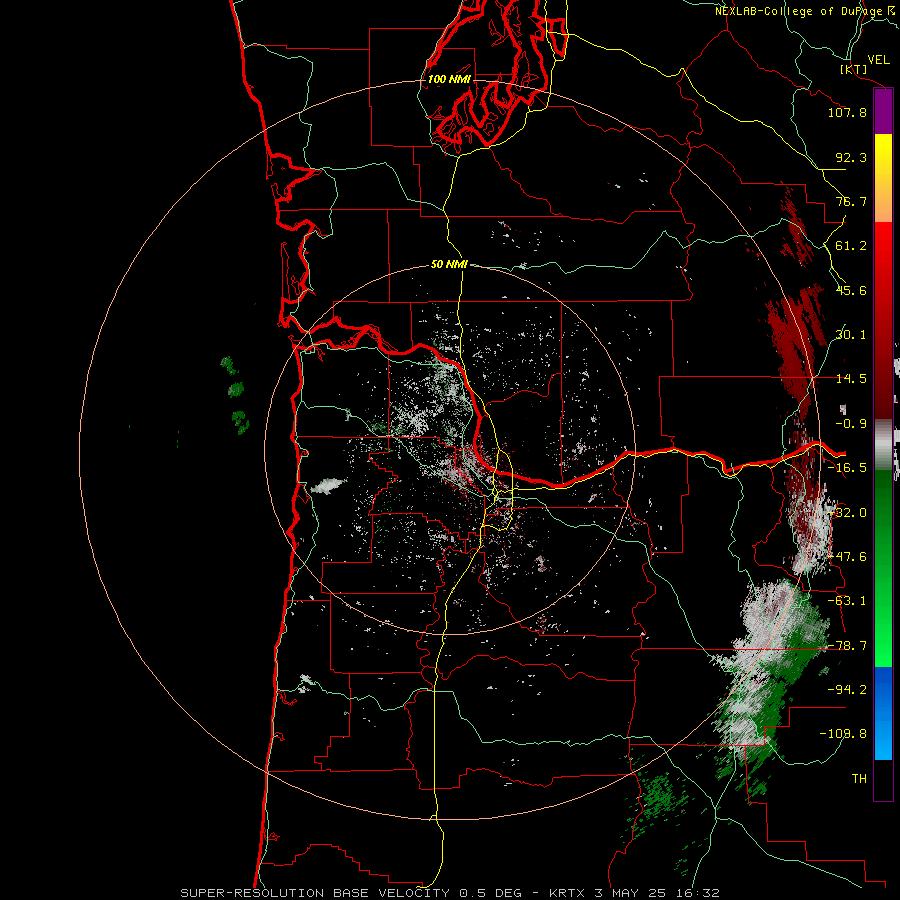Screen dimensions: 900x900
Task: Click the Super-Resolution Base Velocity caption text
Action: (x=450, y=893)
